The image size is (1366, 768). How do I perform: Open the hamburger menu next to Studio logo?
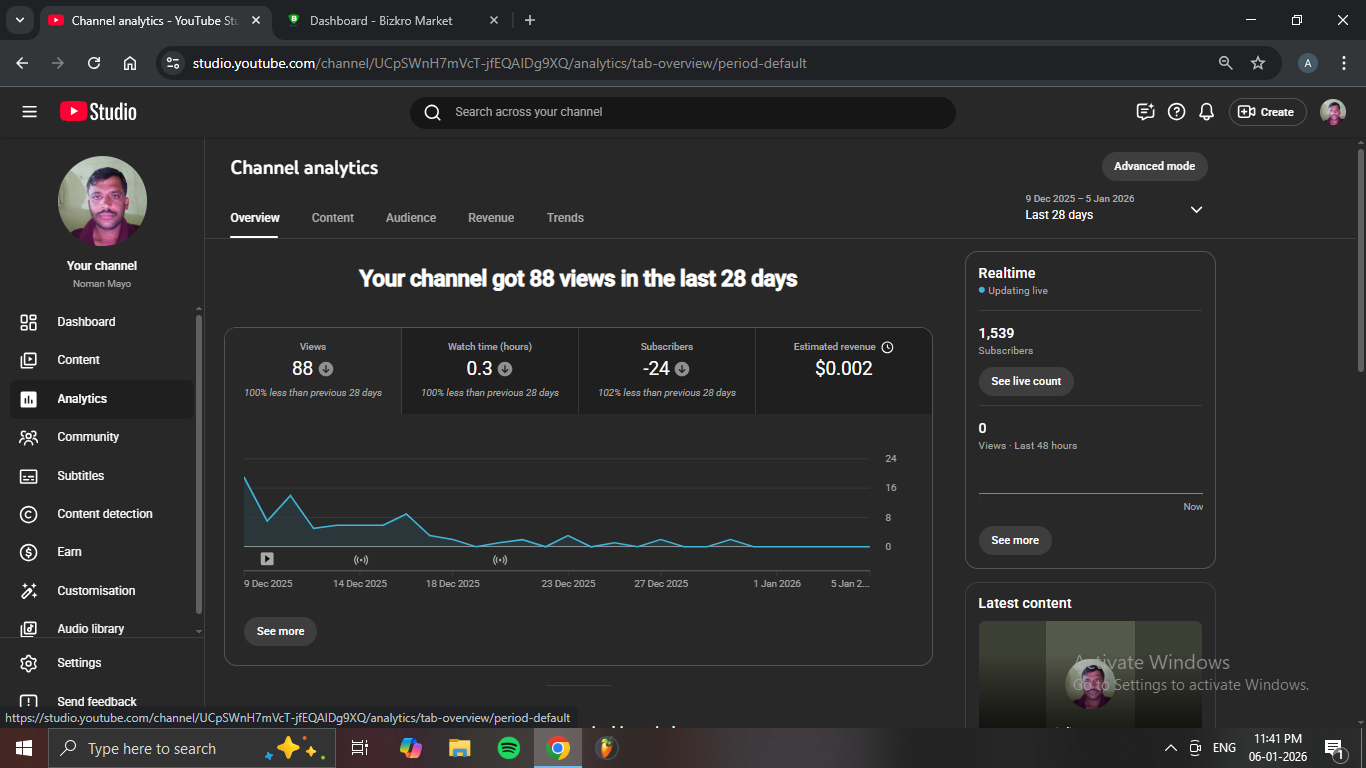point(29,112)
